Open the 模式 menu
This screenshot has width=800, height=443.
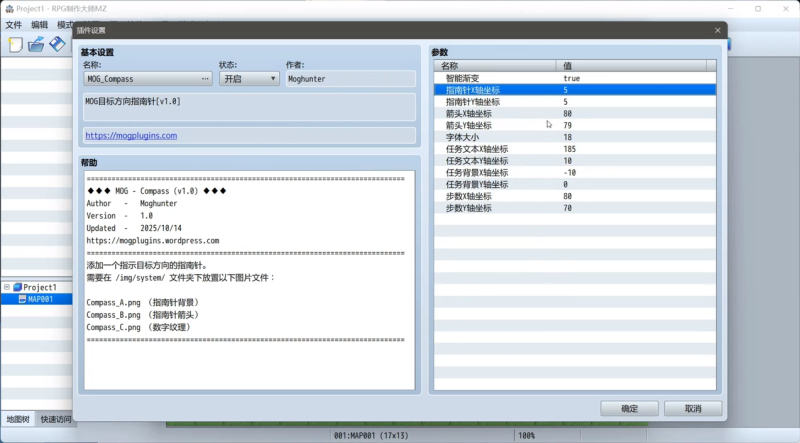(x=65, y=25)
